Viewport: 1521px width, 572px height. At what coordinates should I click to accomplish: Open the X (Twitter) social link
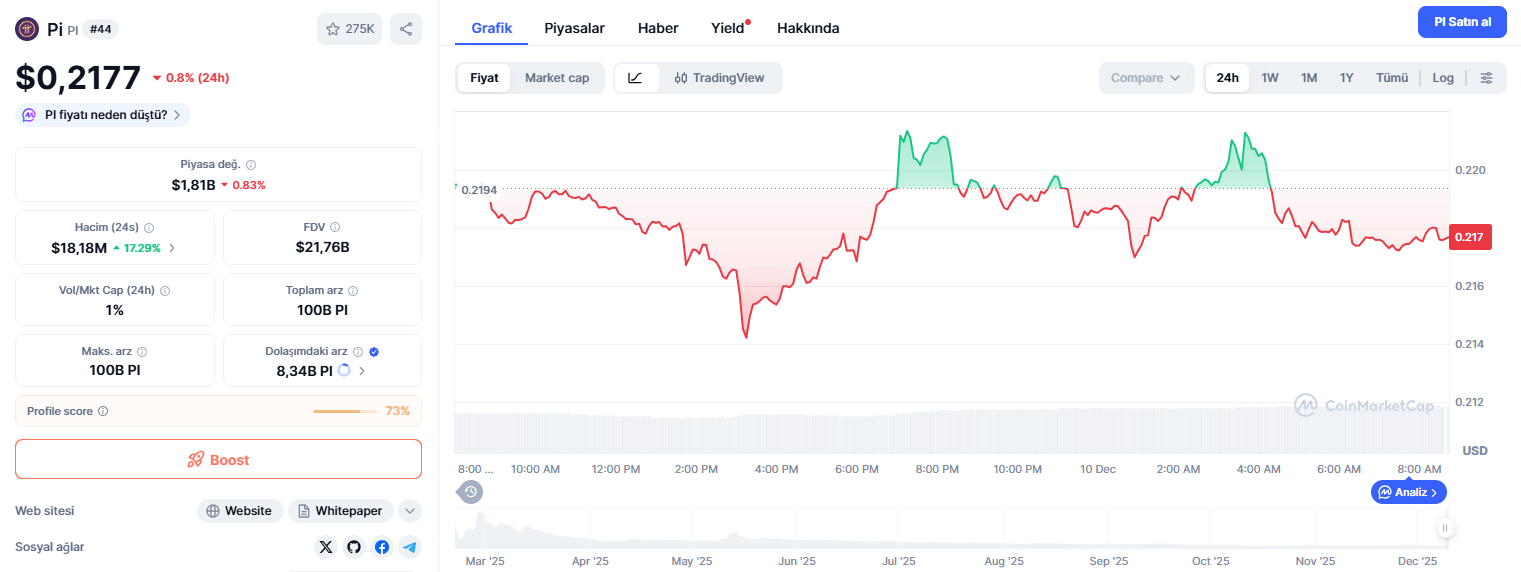[325, 547]
